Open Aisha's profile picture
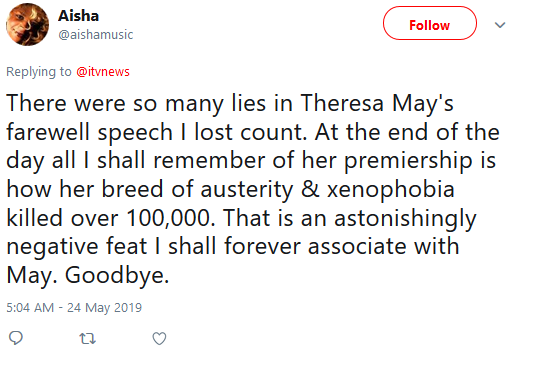Screen dimensions: 543x369 [x=27, y=25]
